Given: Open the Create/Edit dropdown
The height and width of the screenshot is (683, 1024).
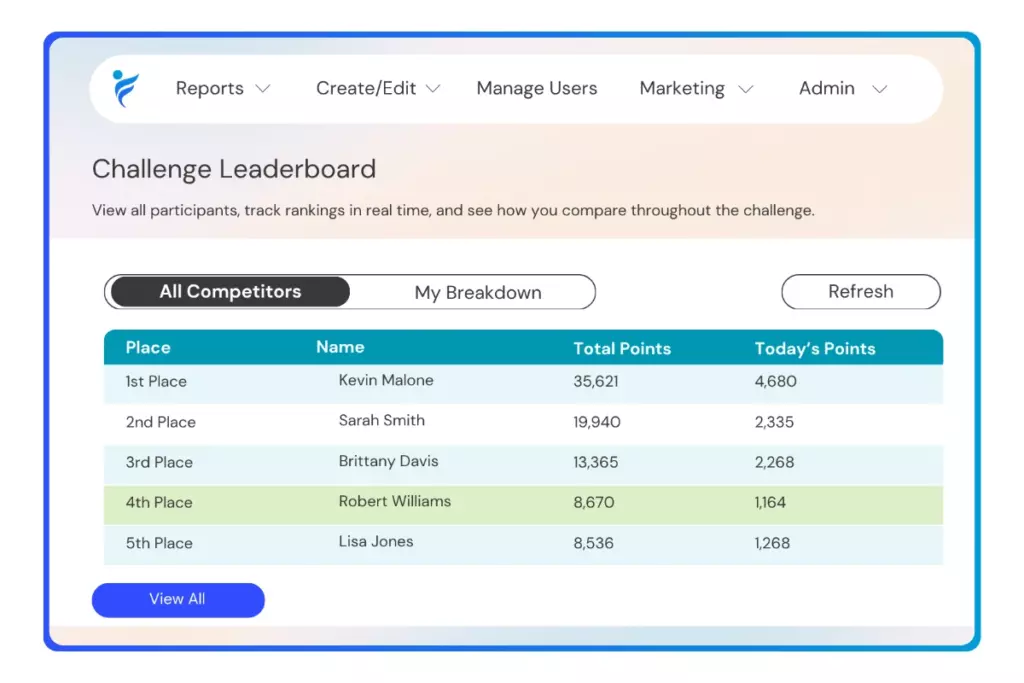Looking at the screenshot, I should (377, 88).
